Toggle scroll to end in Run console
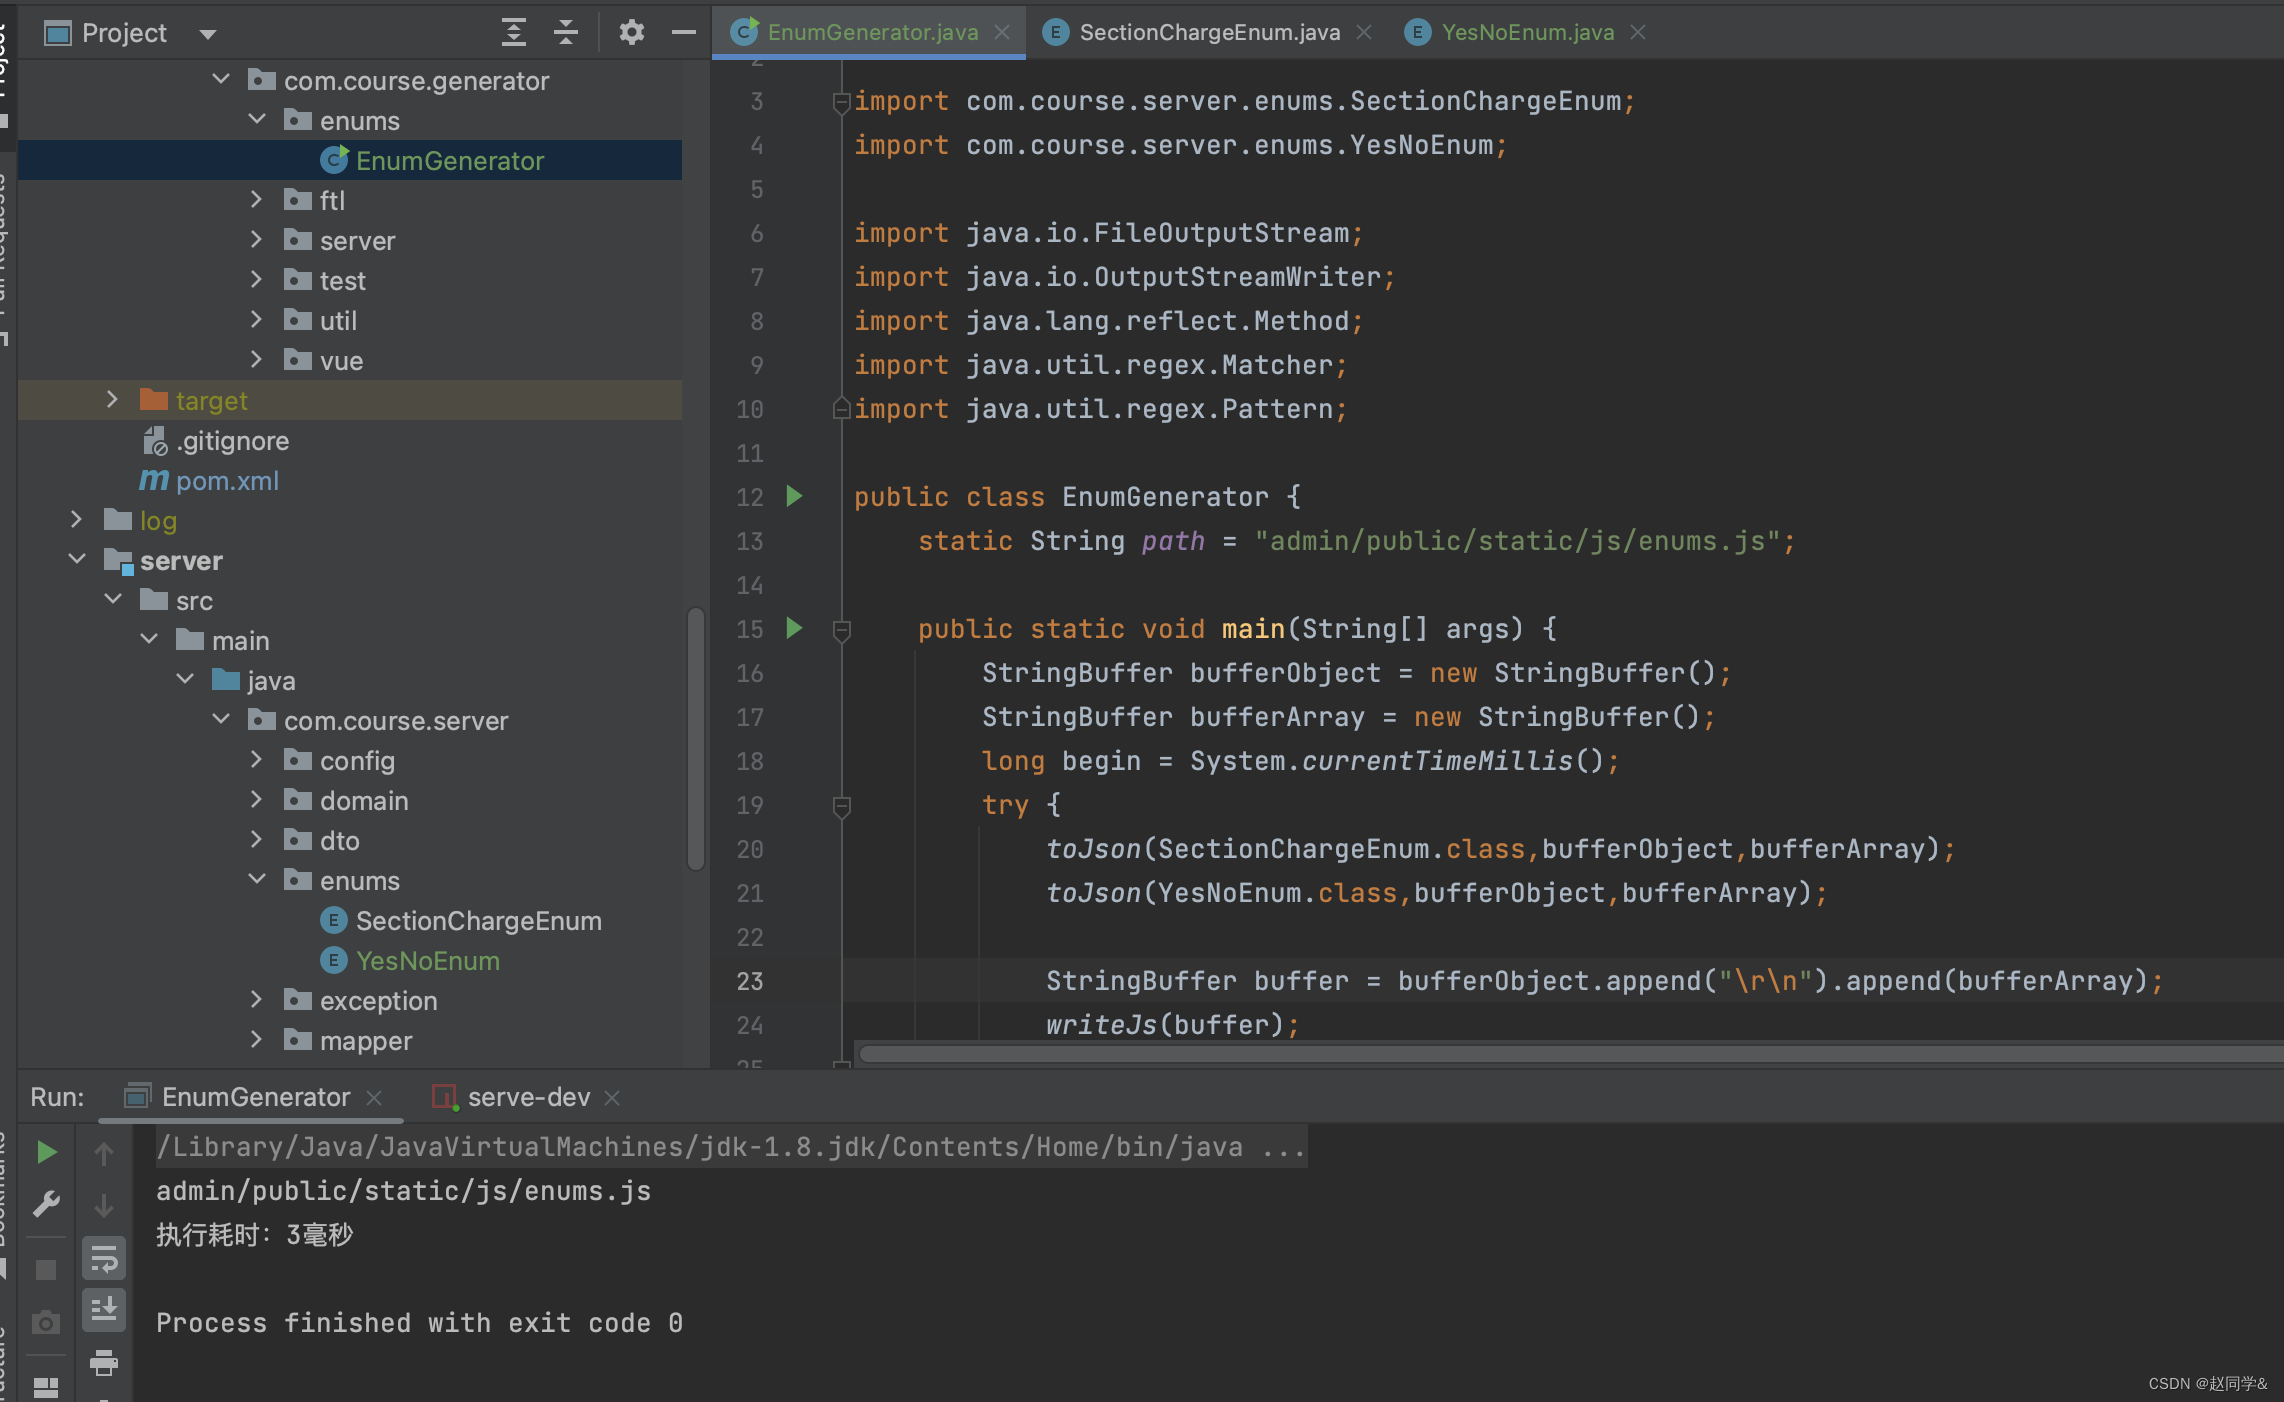Viewport: 2284px width, 1402px height. pyautogui.click(x=104, y=1309)
